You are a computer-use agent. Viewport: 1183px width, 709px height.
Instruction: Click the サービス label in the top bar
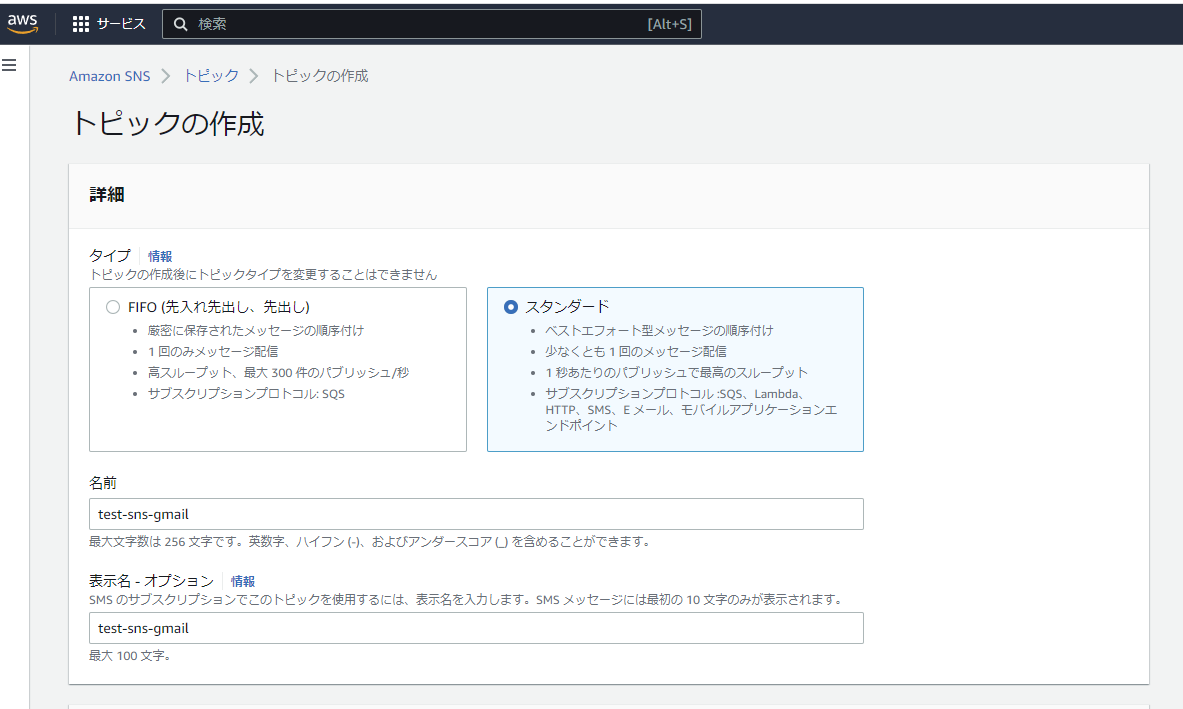121,24
